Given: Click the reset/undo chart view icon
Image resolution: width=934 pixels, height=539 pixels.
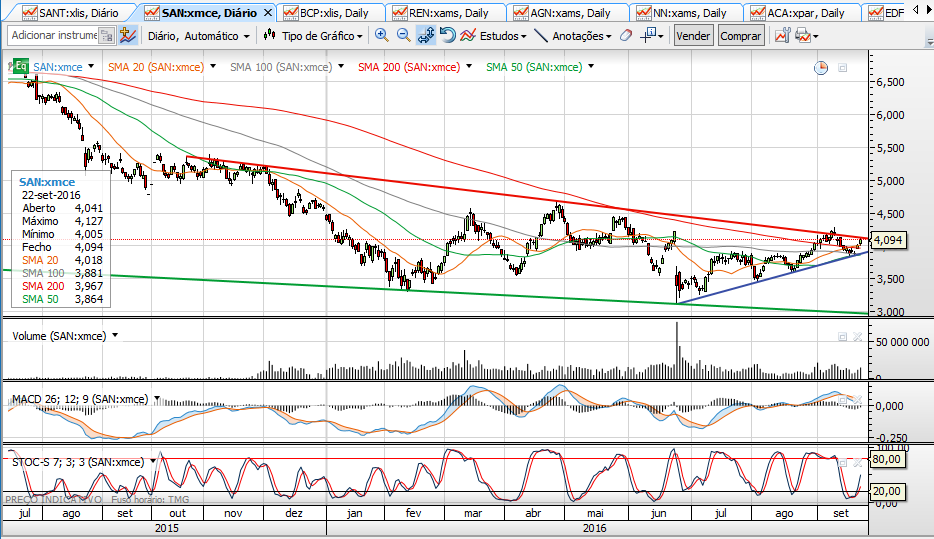Looking at the screenshot, I should point(447,35).
